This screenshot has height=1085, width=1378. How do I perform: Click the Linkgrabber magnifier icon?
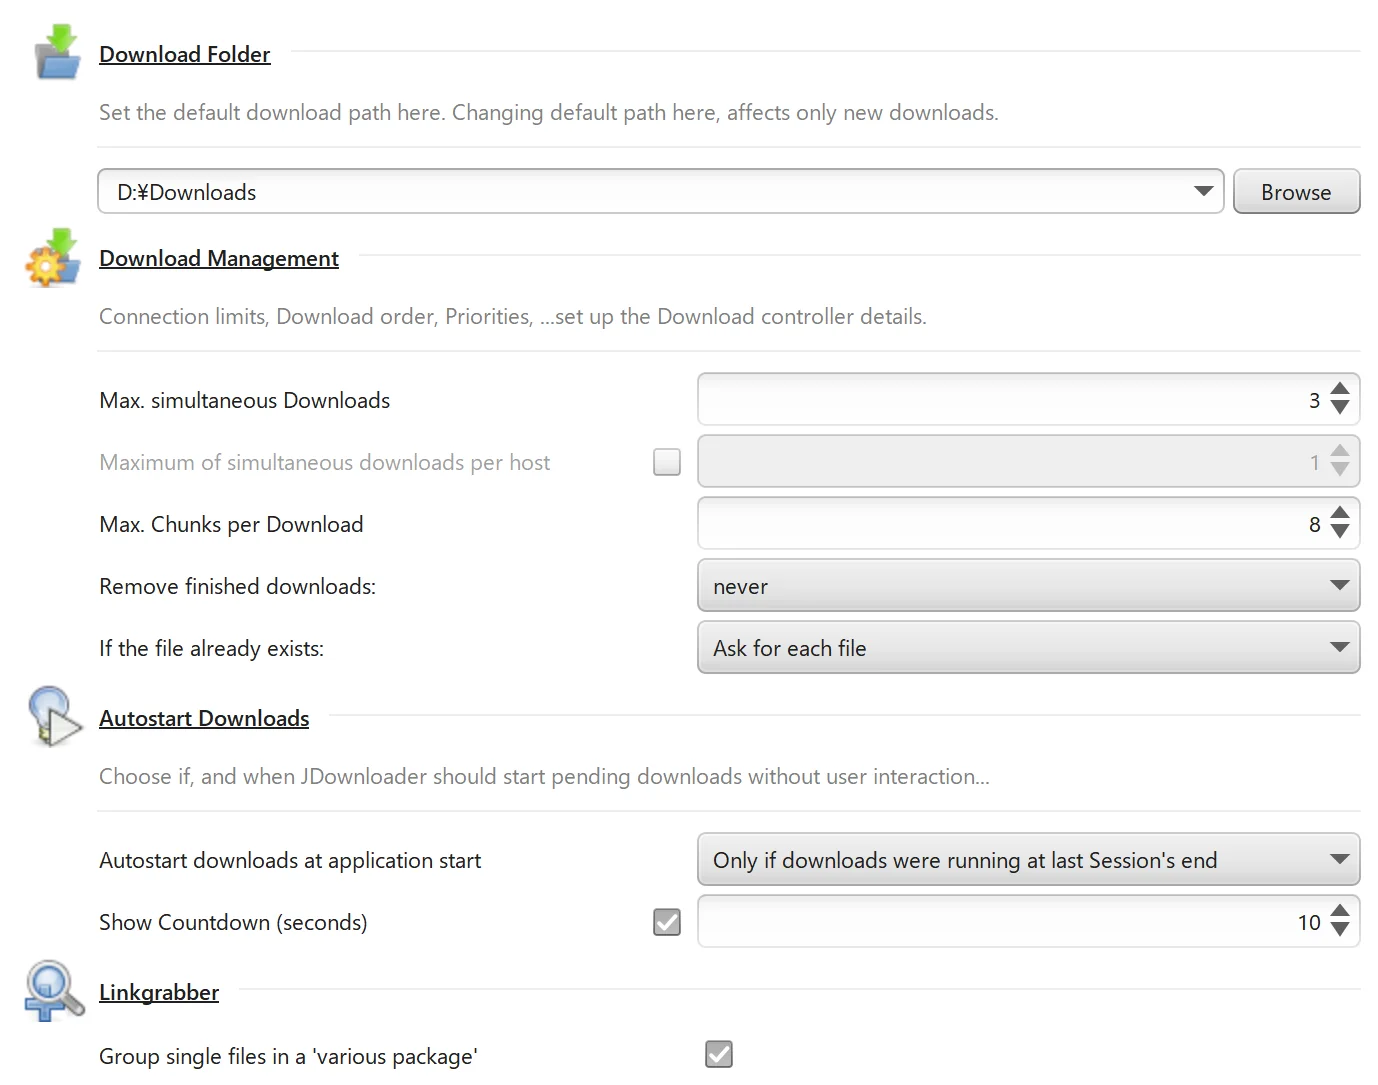coord(52,995)
